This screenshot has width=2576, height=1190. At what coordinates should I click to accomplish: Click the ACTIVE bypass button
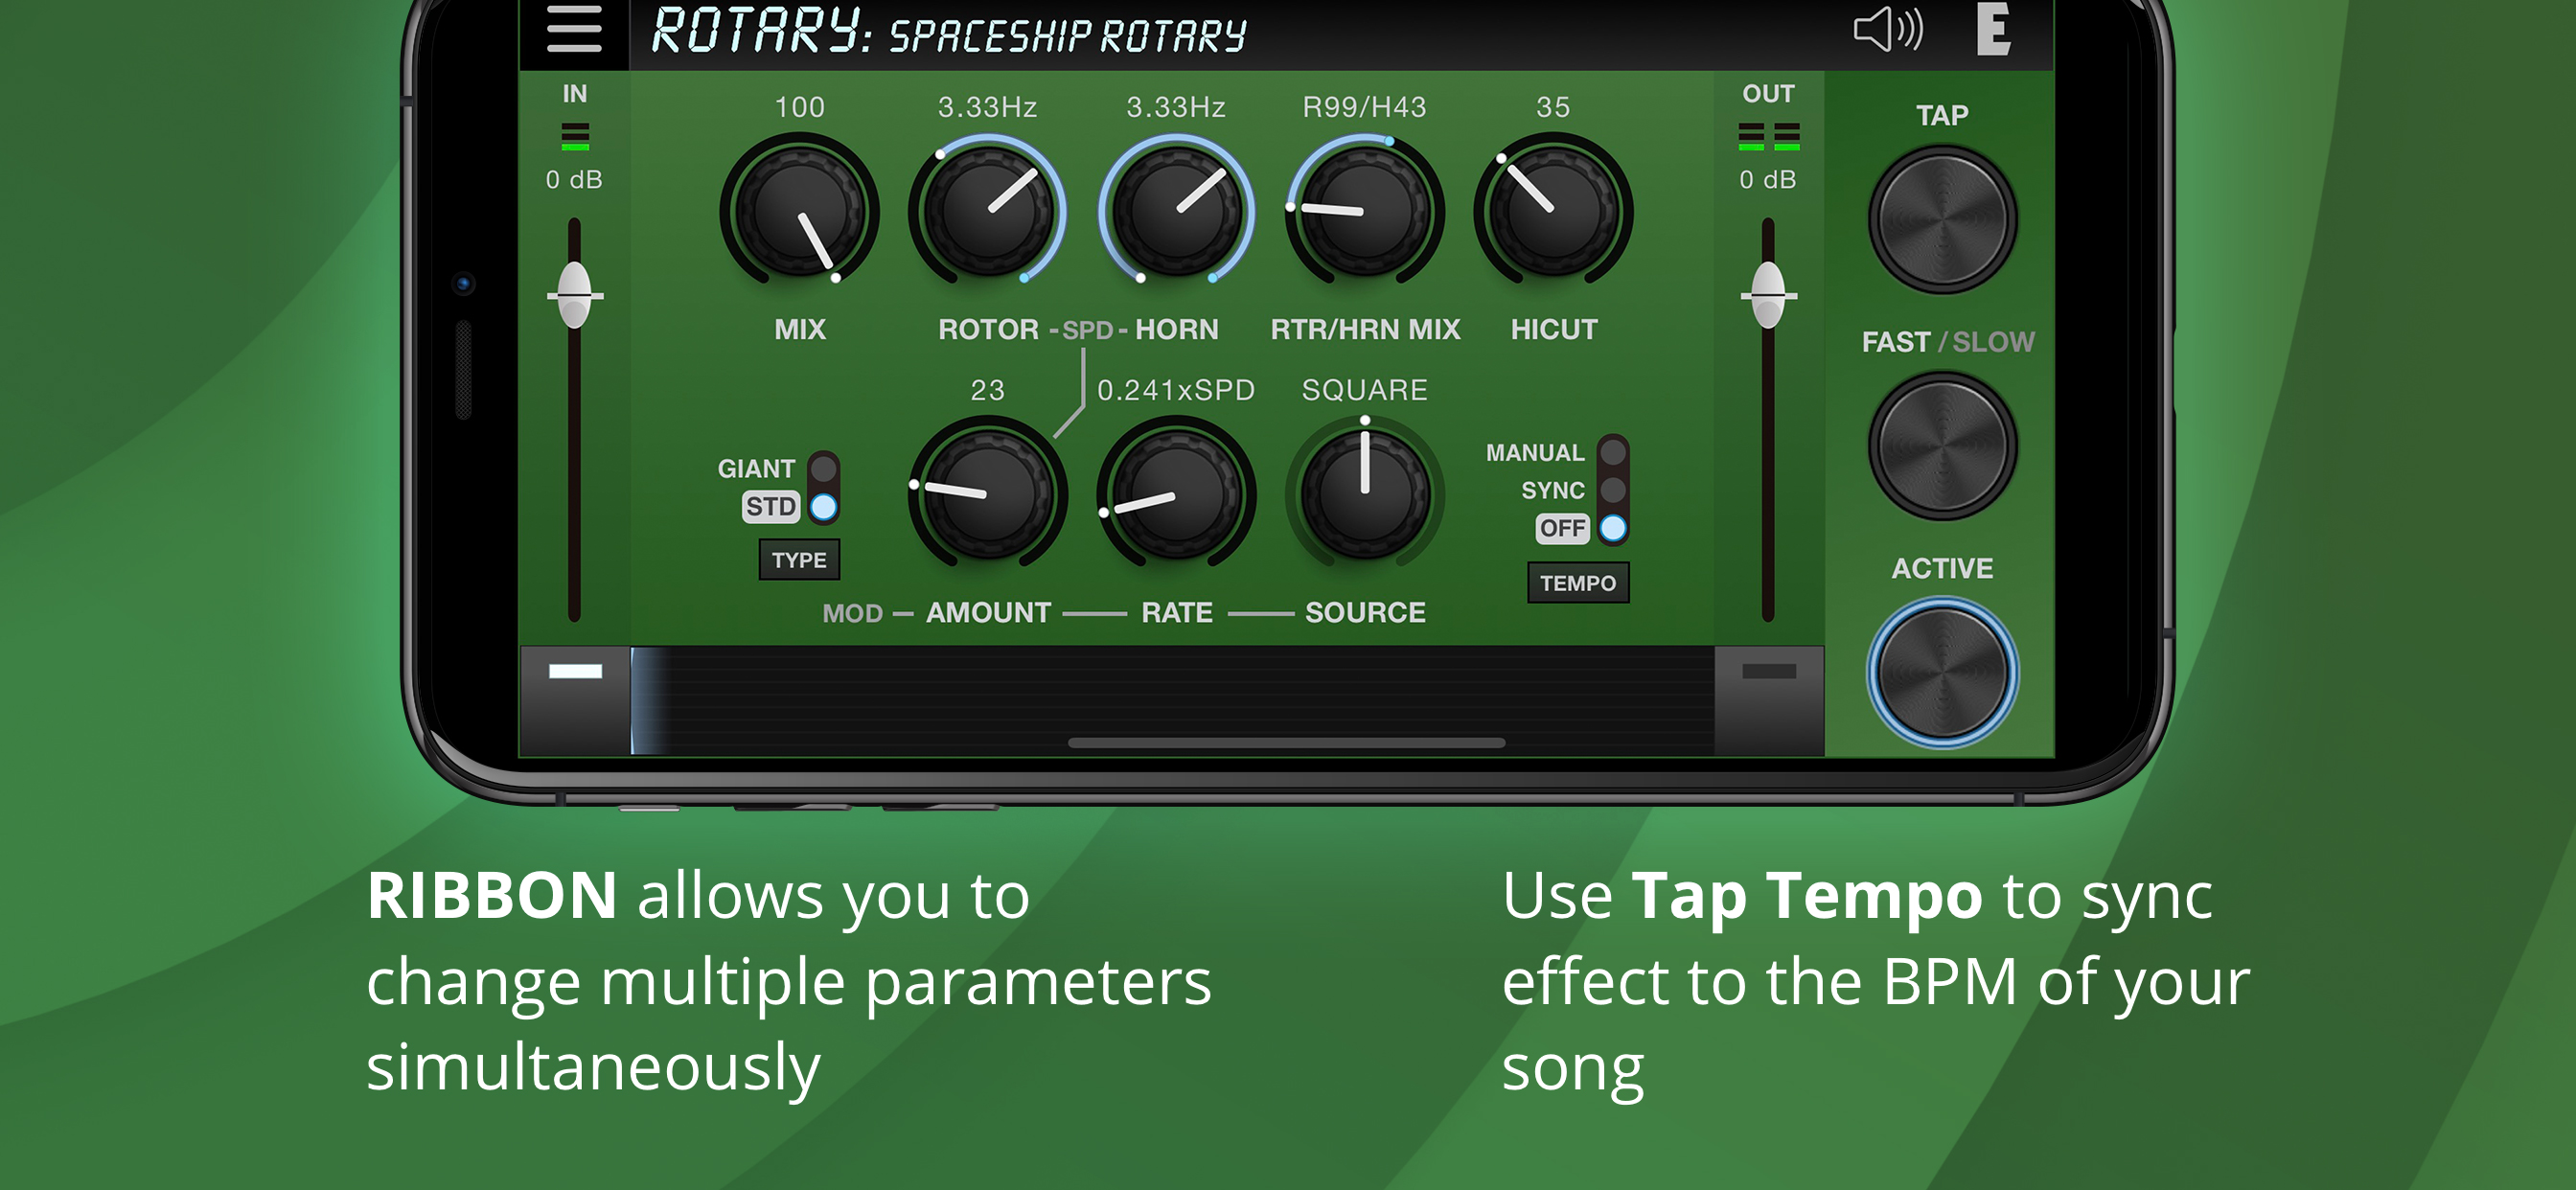pyautogui.click(x=1942, y=673)
